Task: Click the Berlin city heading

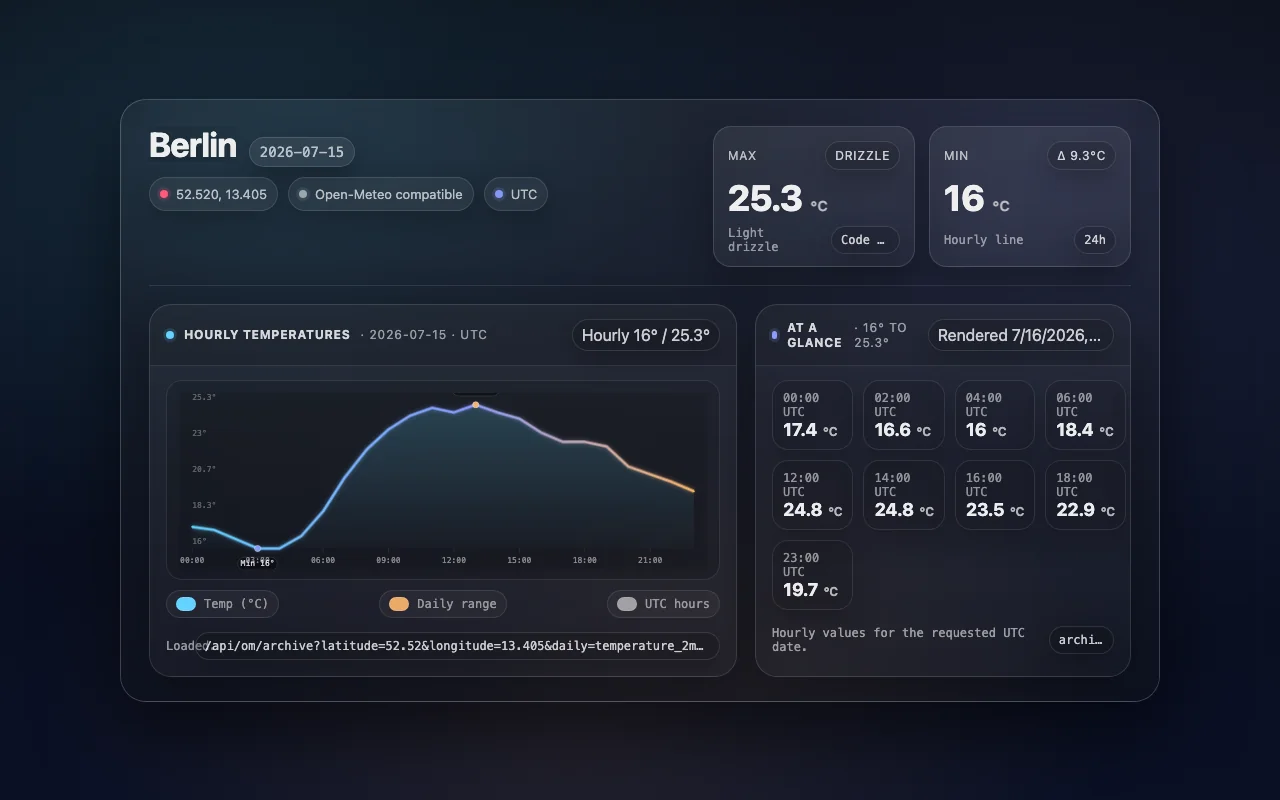Action: pos(193,146)
